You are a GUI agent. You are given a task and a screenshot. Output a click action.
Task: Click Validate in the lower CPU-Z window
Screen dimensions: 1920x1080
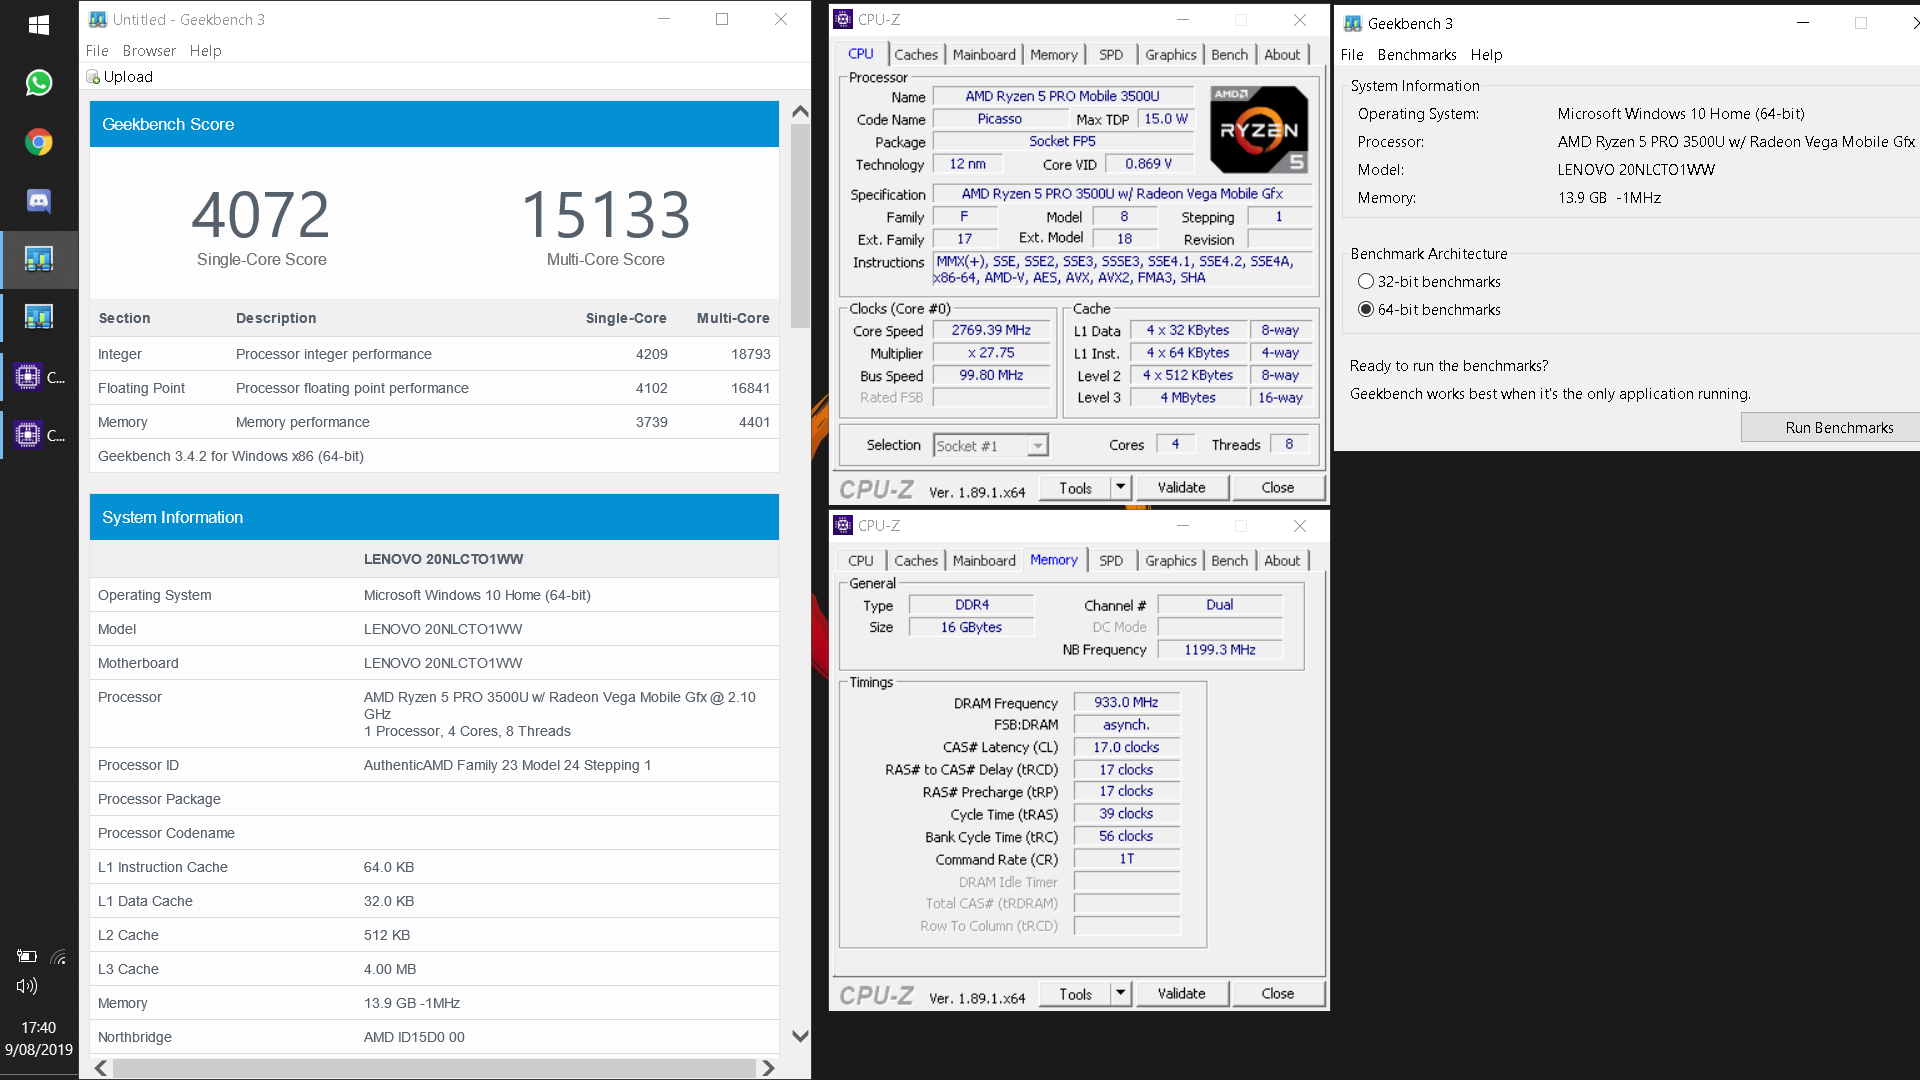pyautogui.click(x=1181, y=994)
